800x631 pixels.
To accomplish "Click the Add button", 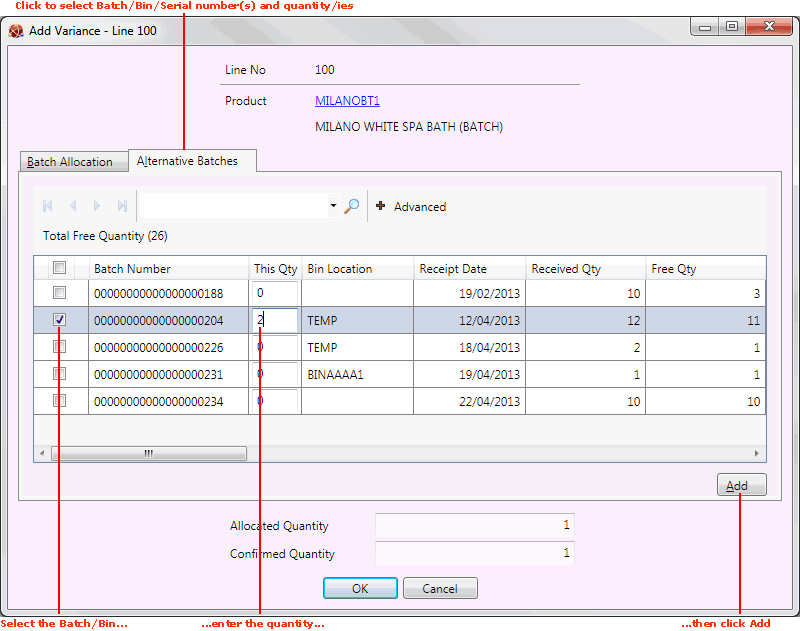I will tap(741, 484).
